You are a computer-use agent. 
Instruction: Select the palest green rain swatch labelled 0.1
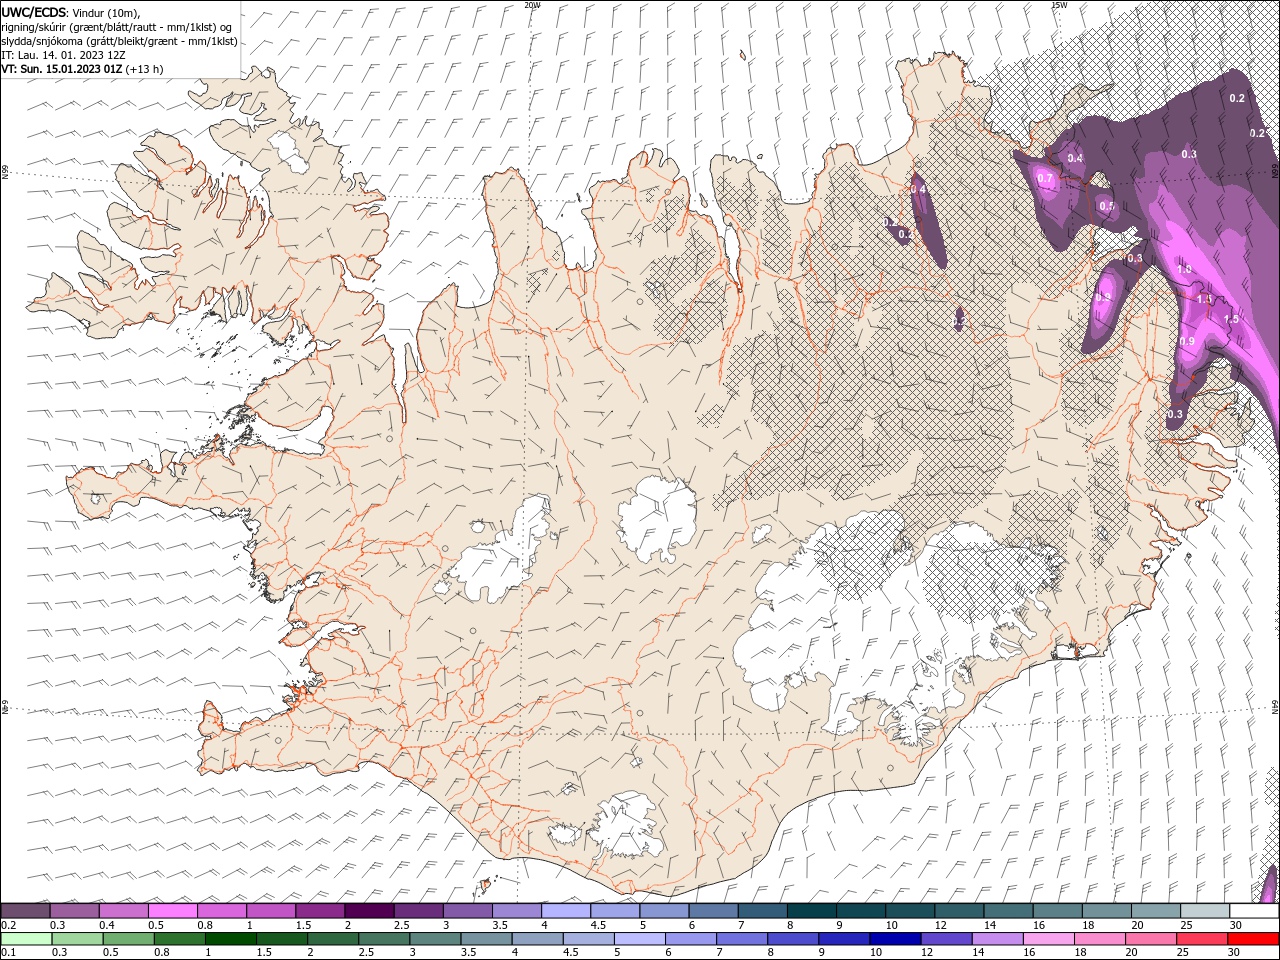click(x=26, y=939)
